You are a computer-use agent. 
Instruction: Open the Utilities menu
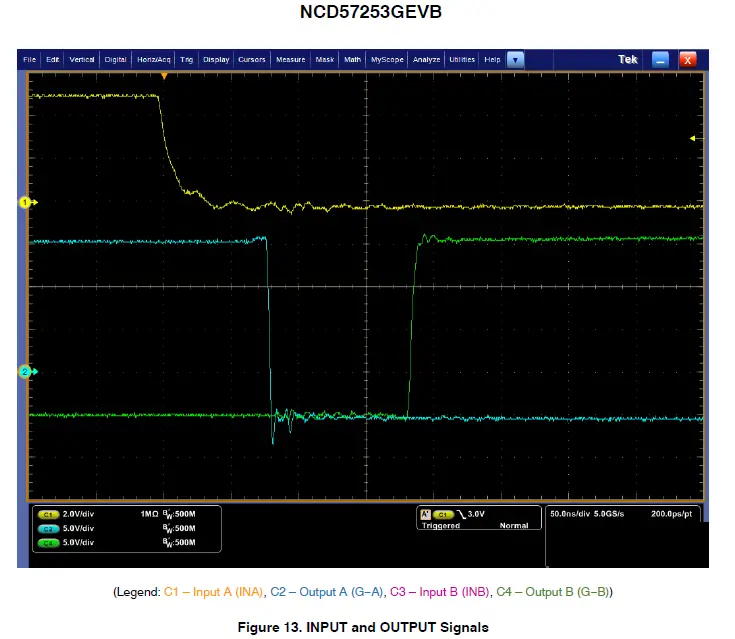(462, 60)
